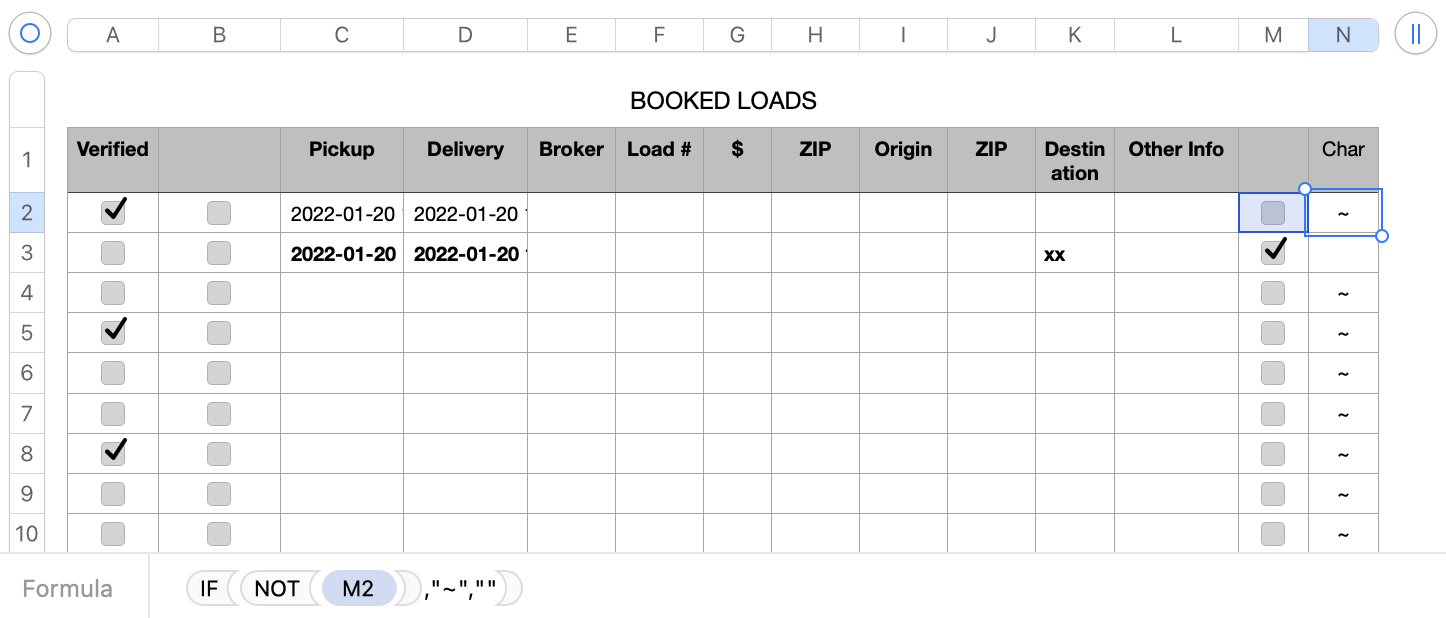Click the Broker header cell

pos(571,150)
